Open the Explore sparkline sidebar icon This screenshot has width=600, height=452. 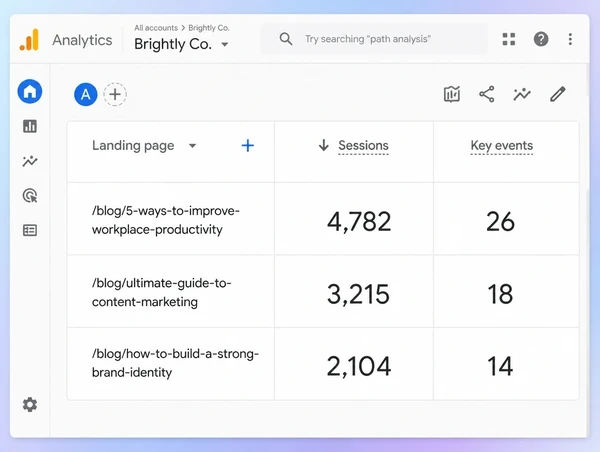30,161
